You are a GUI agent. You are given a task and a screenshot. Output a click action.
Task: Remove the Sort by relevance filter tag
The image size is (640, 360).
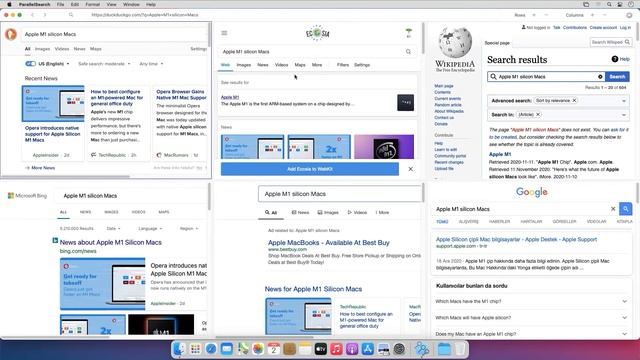574,100
